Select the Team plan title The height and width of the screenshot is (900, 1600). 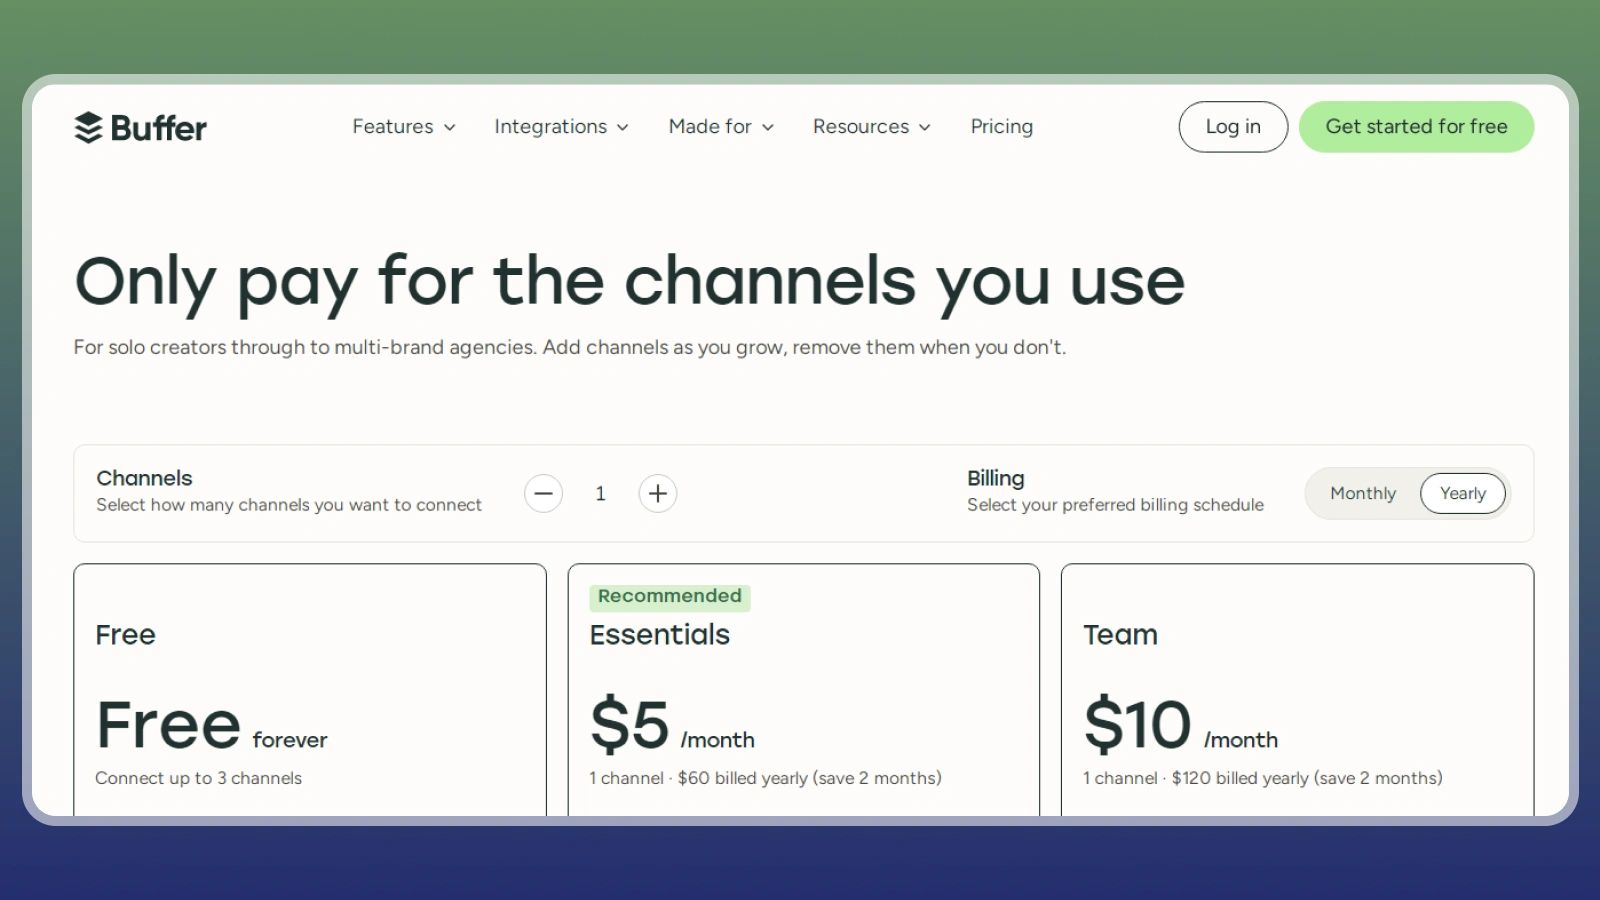coord(1120,635)
